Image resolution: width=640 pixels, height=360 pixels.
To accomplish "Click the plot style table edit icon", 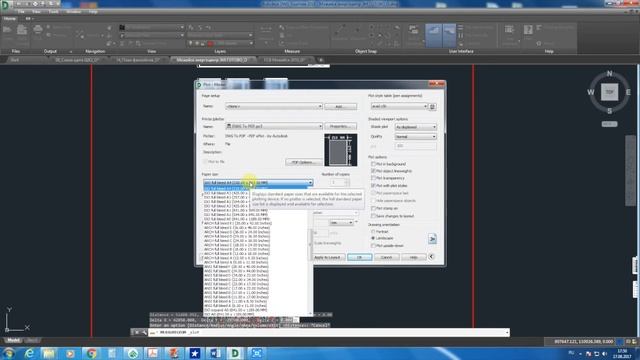I will 432,107.
